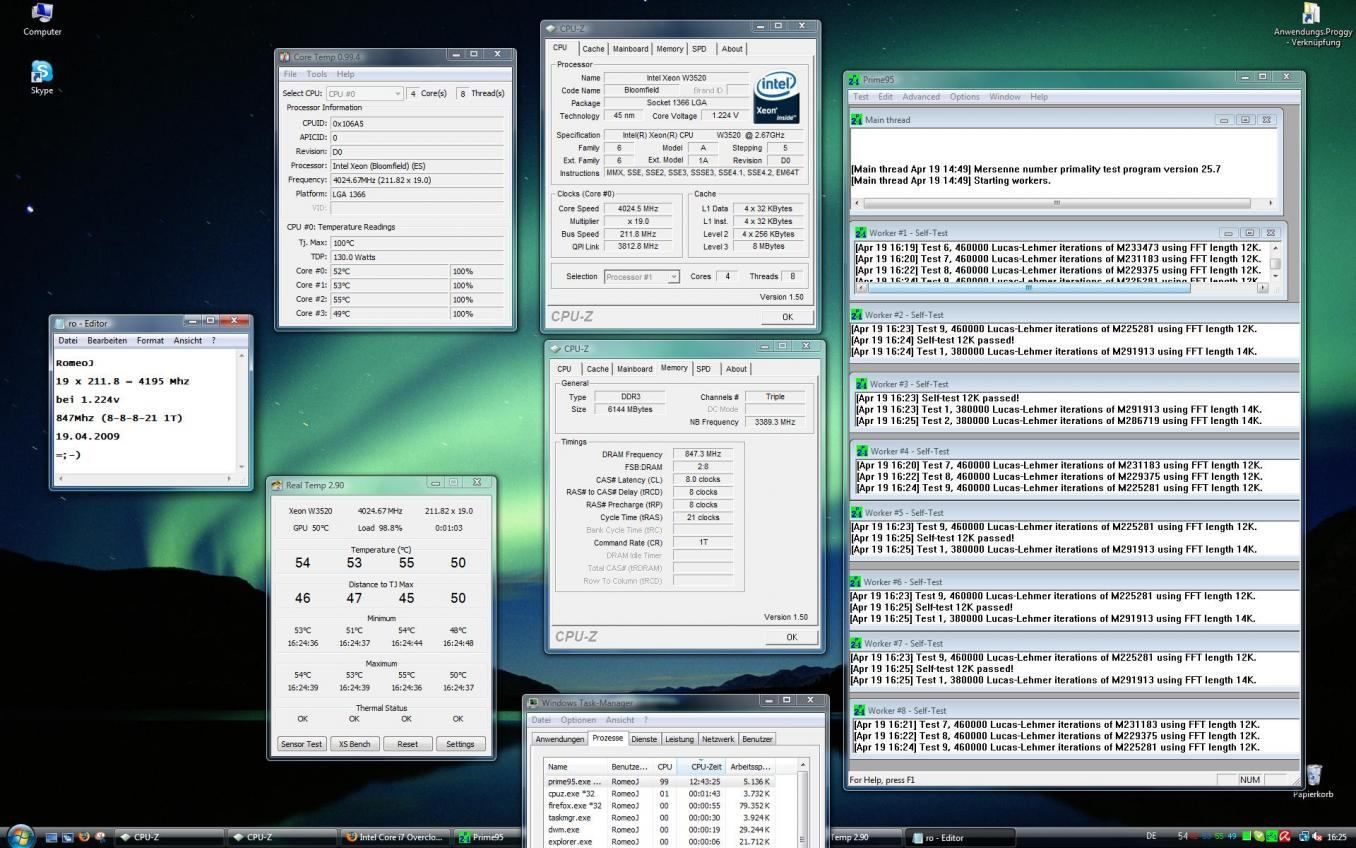This screenshot has height=848, width=1356.
Task: Open the Computer desktop icon
Action: tap(42, 19)
